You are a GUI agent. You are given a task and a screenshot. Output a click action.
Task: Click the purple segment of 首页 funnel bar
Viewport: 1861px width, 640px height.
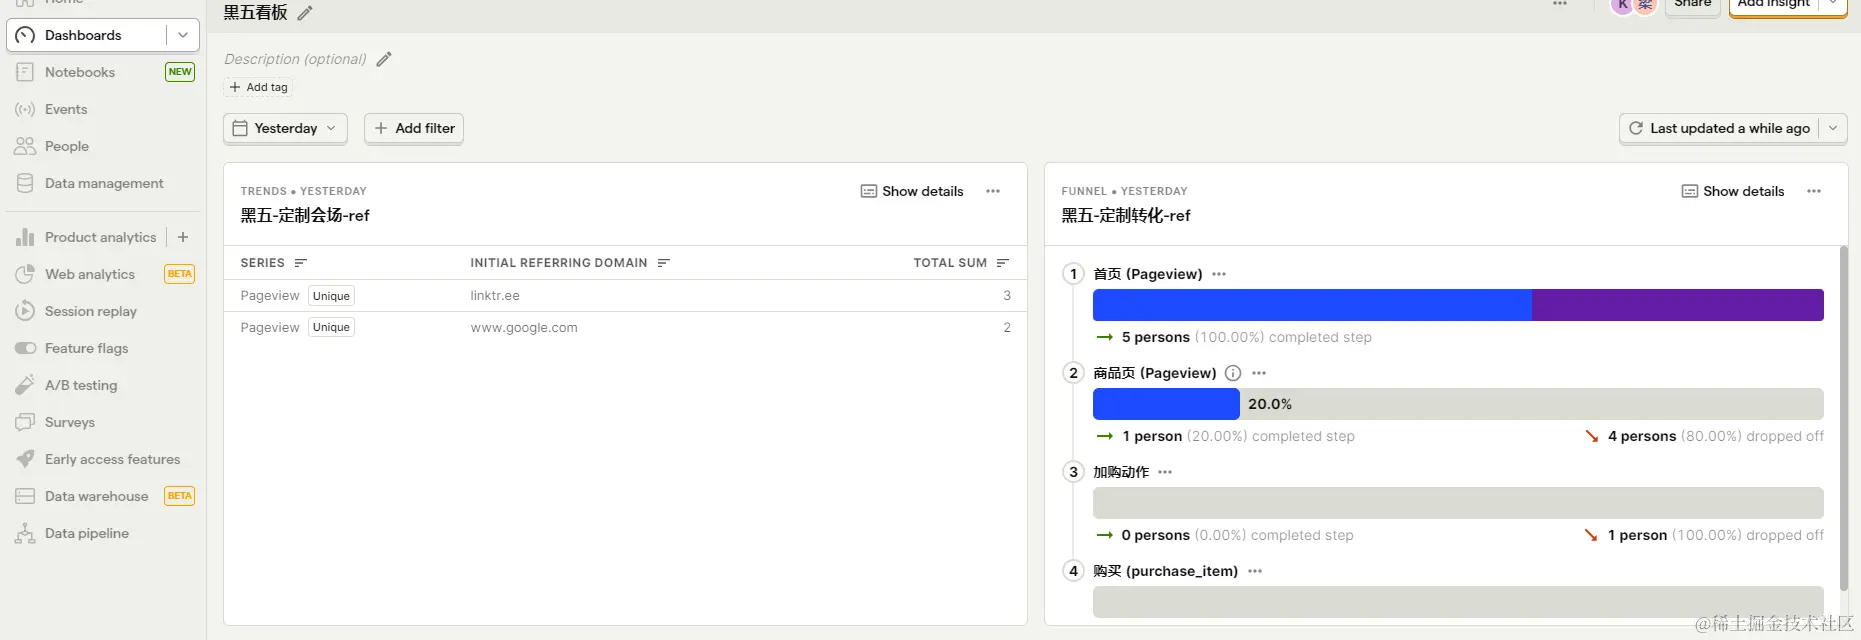click(x=1677, y=305)
